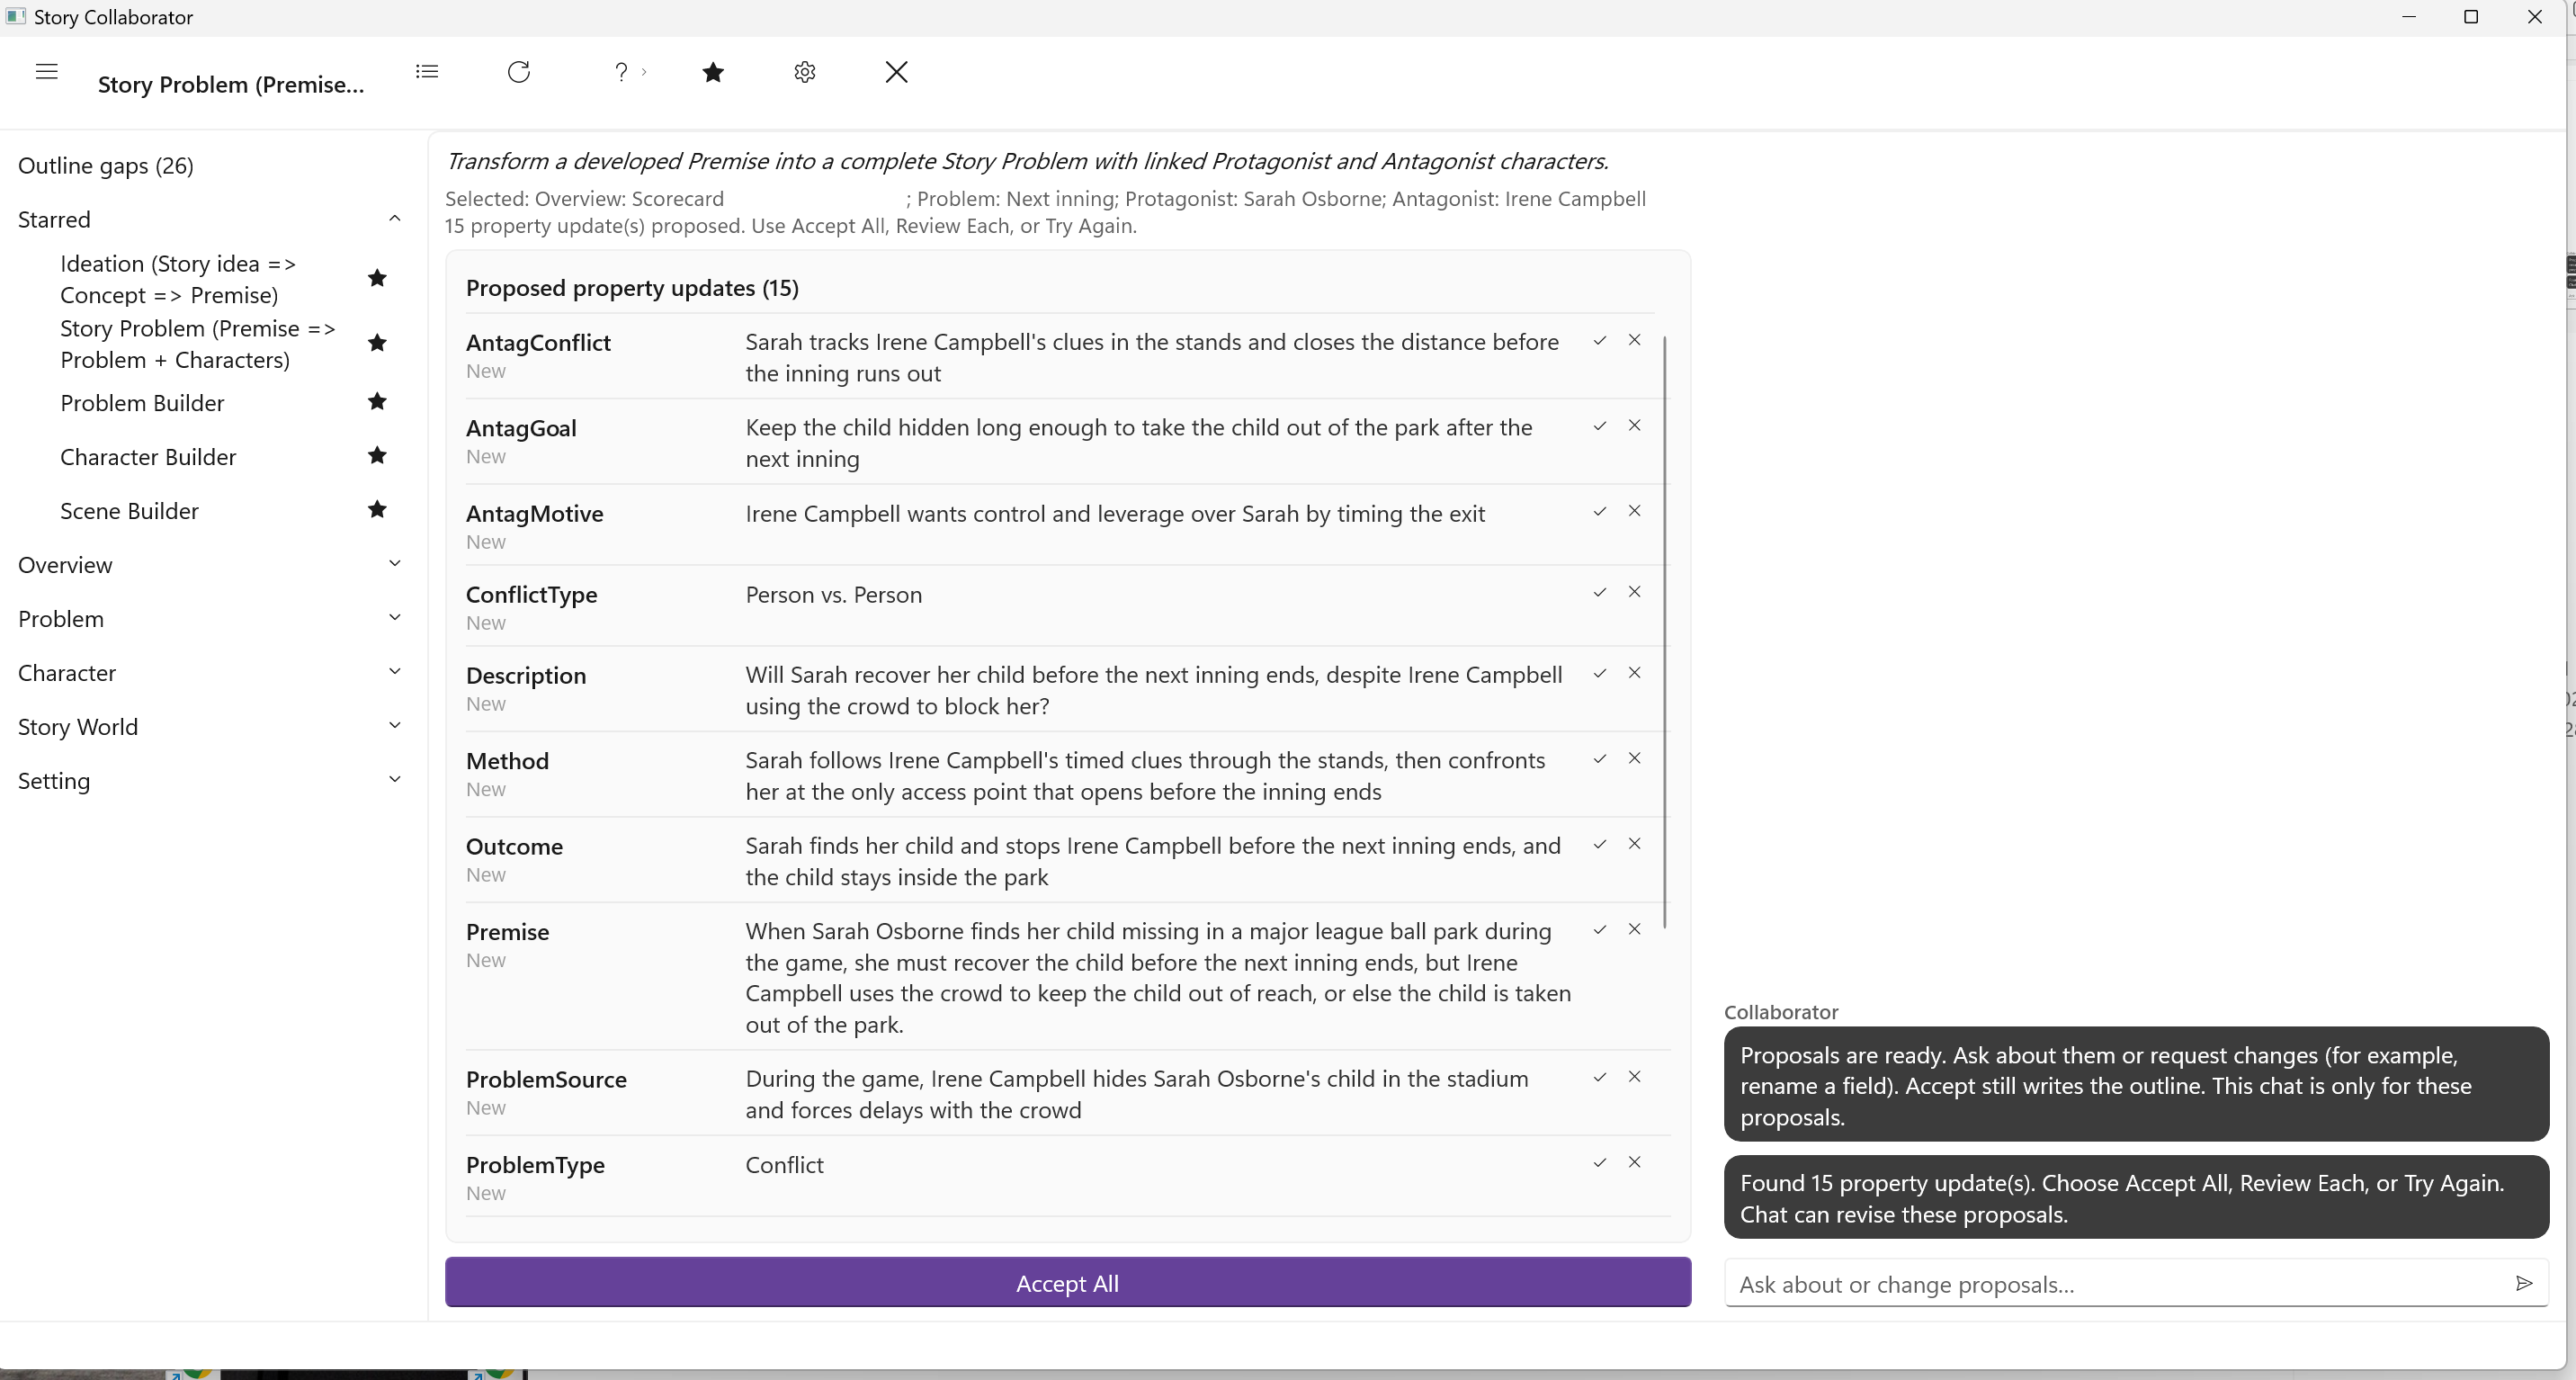2576x1380 pixels.
Task: Reject the AntagConflict proposal with X
Action: point(1634,340)
